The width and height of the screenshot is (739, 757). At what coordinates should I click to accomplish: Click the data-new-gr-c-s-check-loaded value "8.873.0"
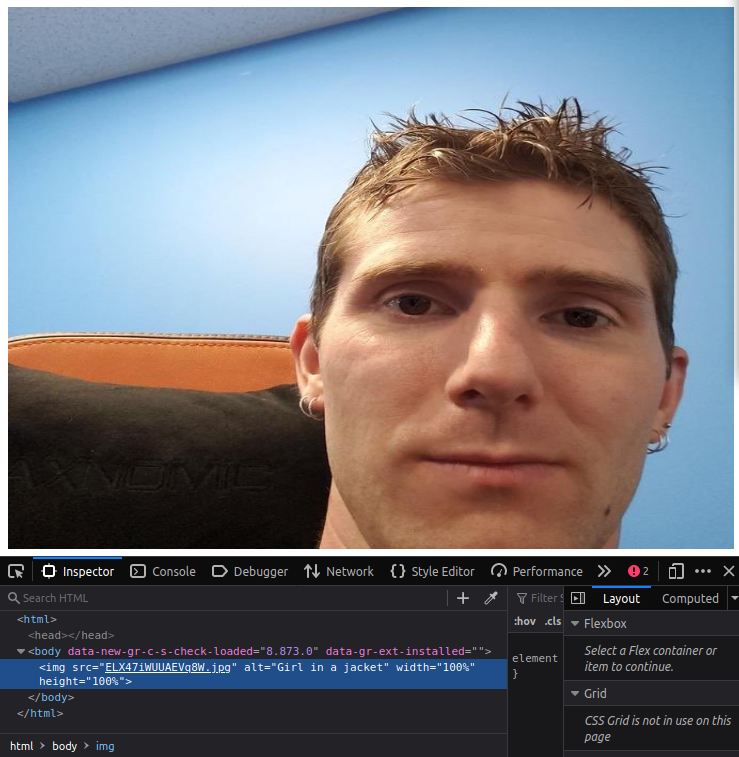[x=290, y=651]
